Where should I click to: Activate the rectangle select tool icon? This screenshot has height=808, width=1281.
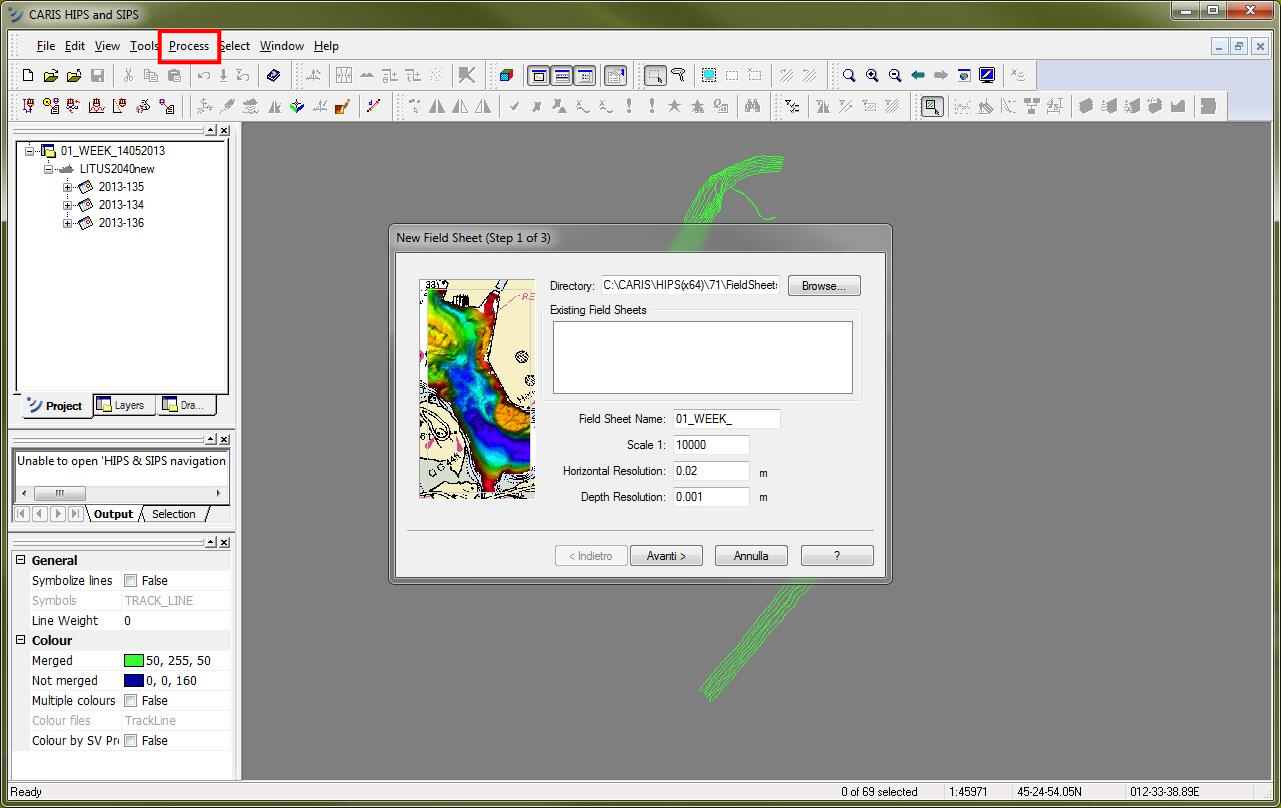tap(656, 75)
